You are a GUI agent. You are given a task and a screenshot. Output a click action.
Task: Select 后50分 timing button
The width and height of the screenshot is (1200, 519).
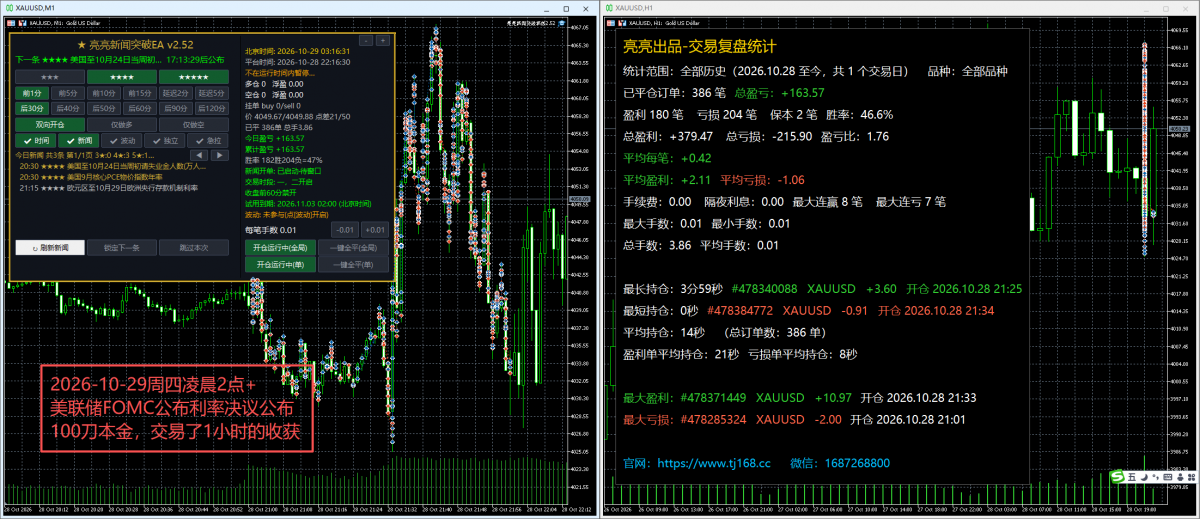tap(104, 108)
